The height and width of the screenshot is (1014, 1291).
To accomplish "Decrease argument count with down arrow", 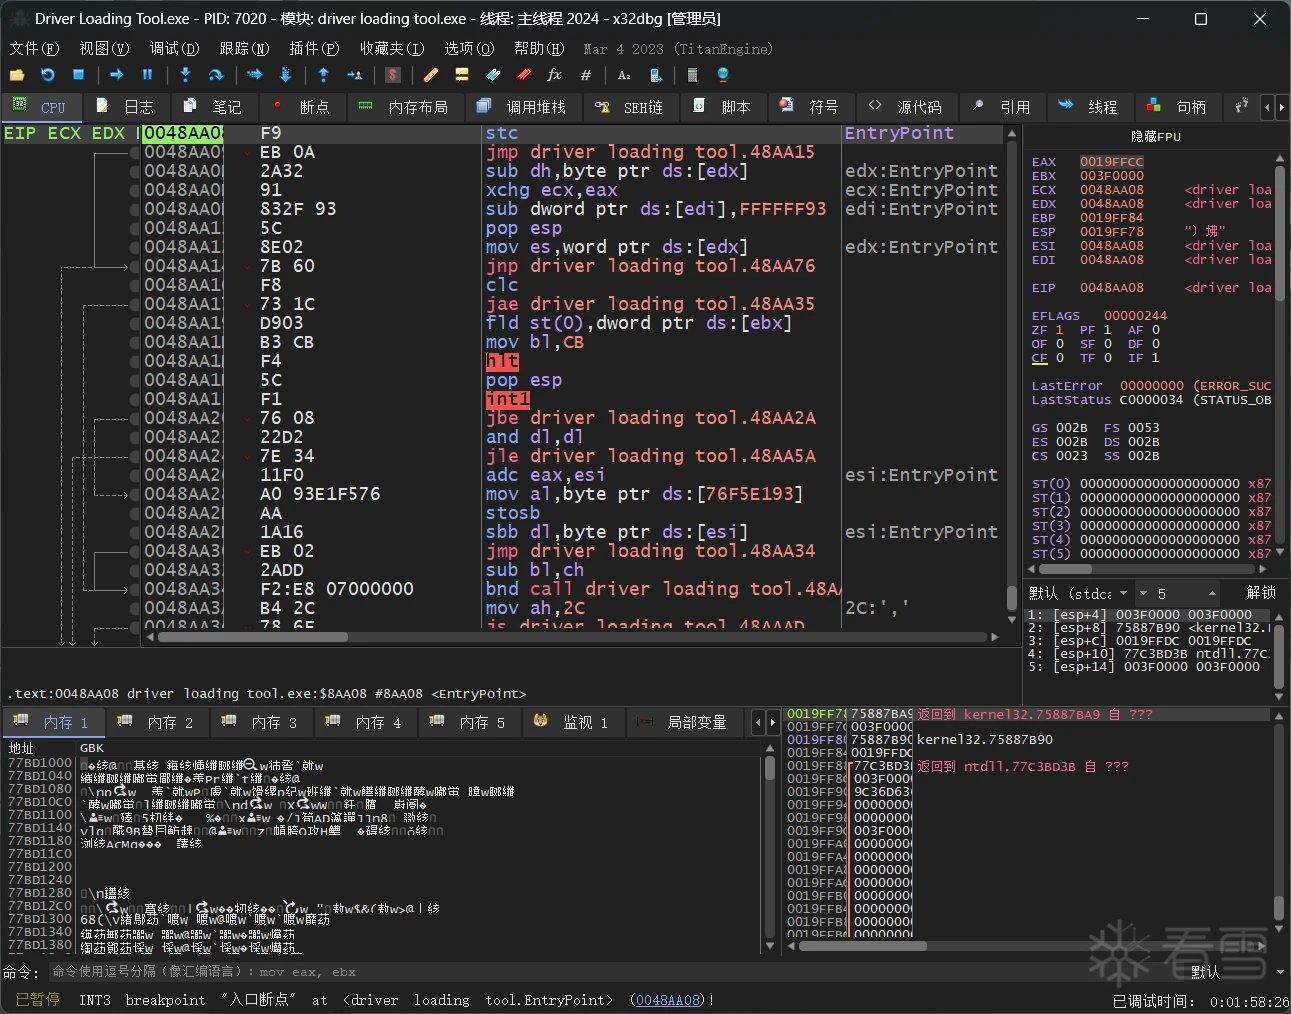I will pyautogui.click(x=1144, y=593).
